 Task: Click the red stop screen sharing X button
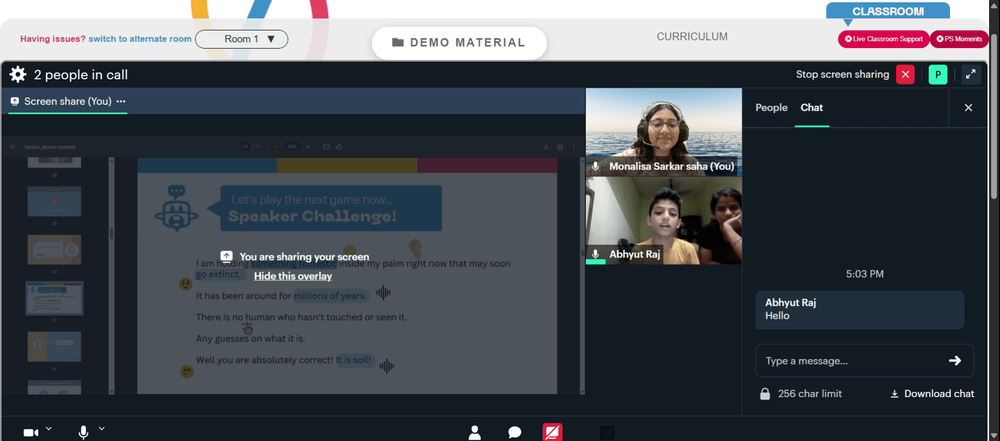tap(905, 75)
